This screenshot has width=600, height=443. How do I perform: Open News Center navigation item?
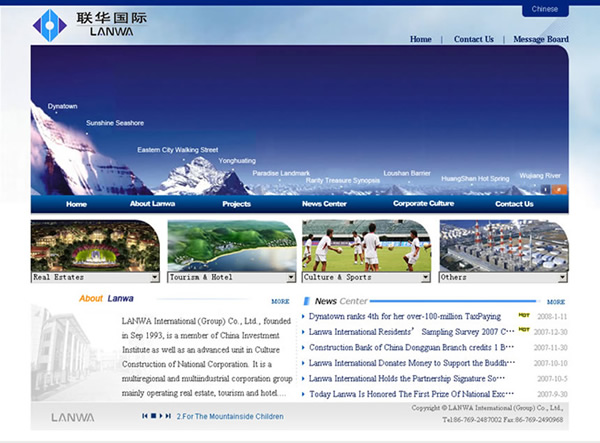click(324, 204)
